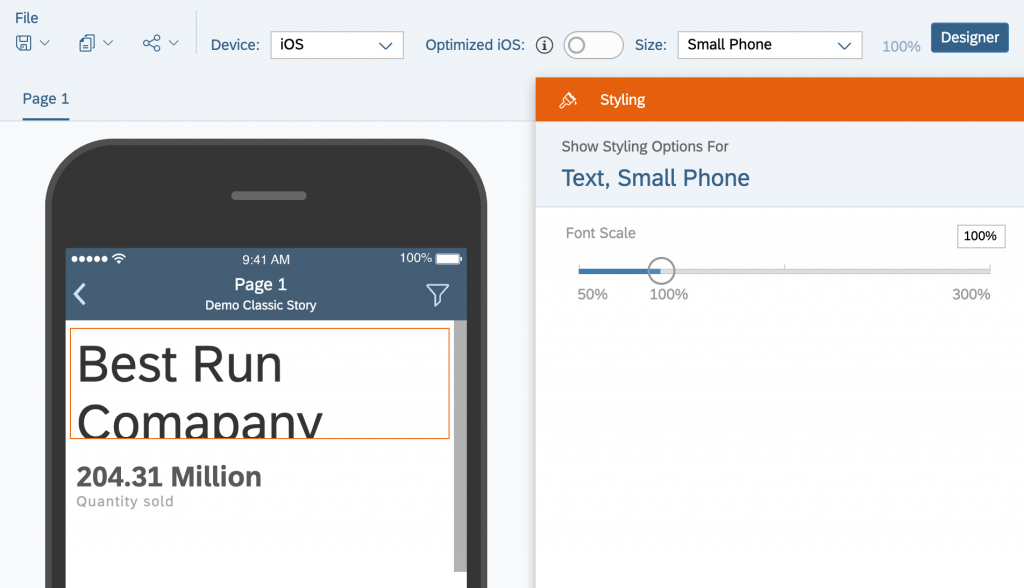Click the 50% label under the slider
This screenshot has width=1024, height=588.
coord(592,295)
